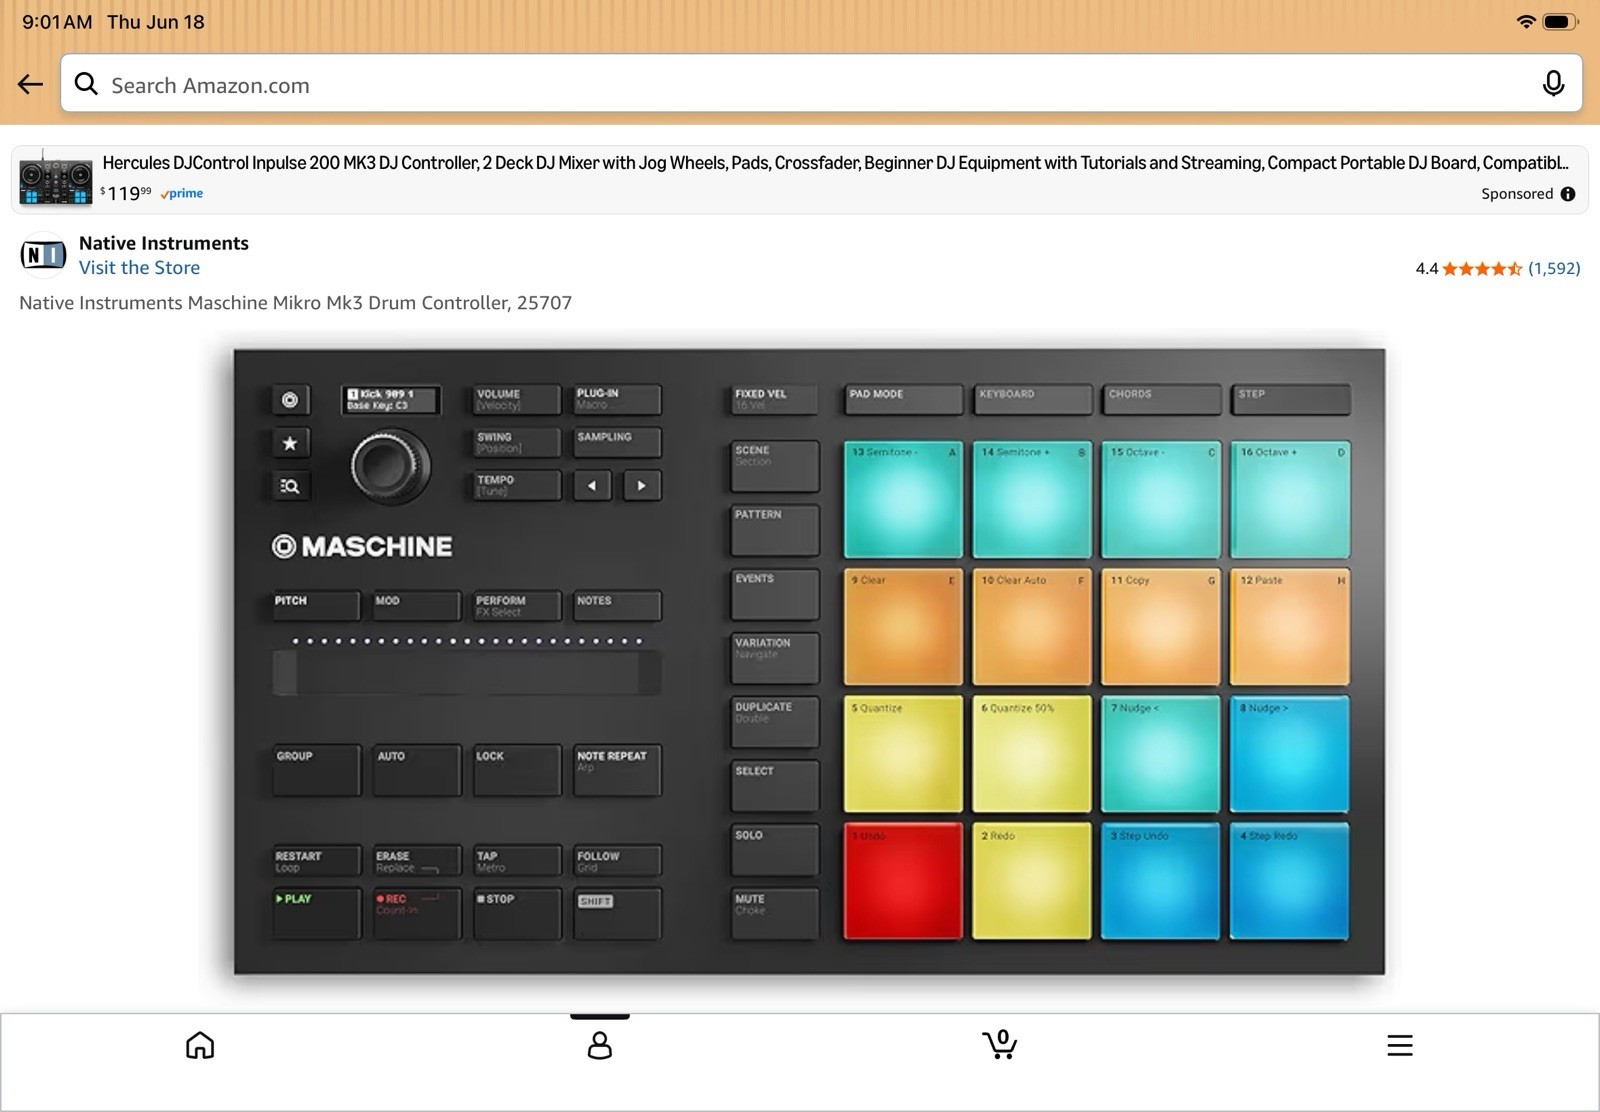Image resolution: width=1600 pixels, height=1112 pixels.
Task: Start voice search with the microphone icon
Action: click(1553, 84)
